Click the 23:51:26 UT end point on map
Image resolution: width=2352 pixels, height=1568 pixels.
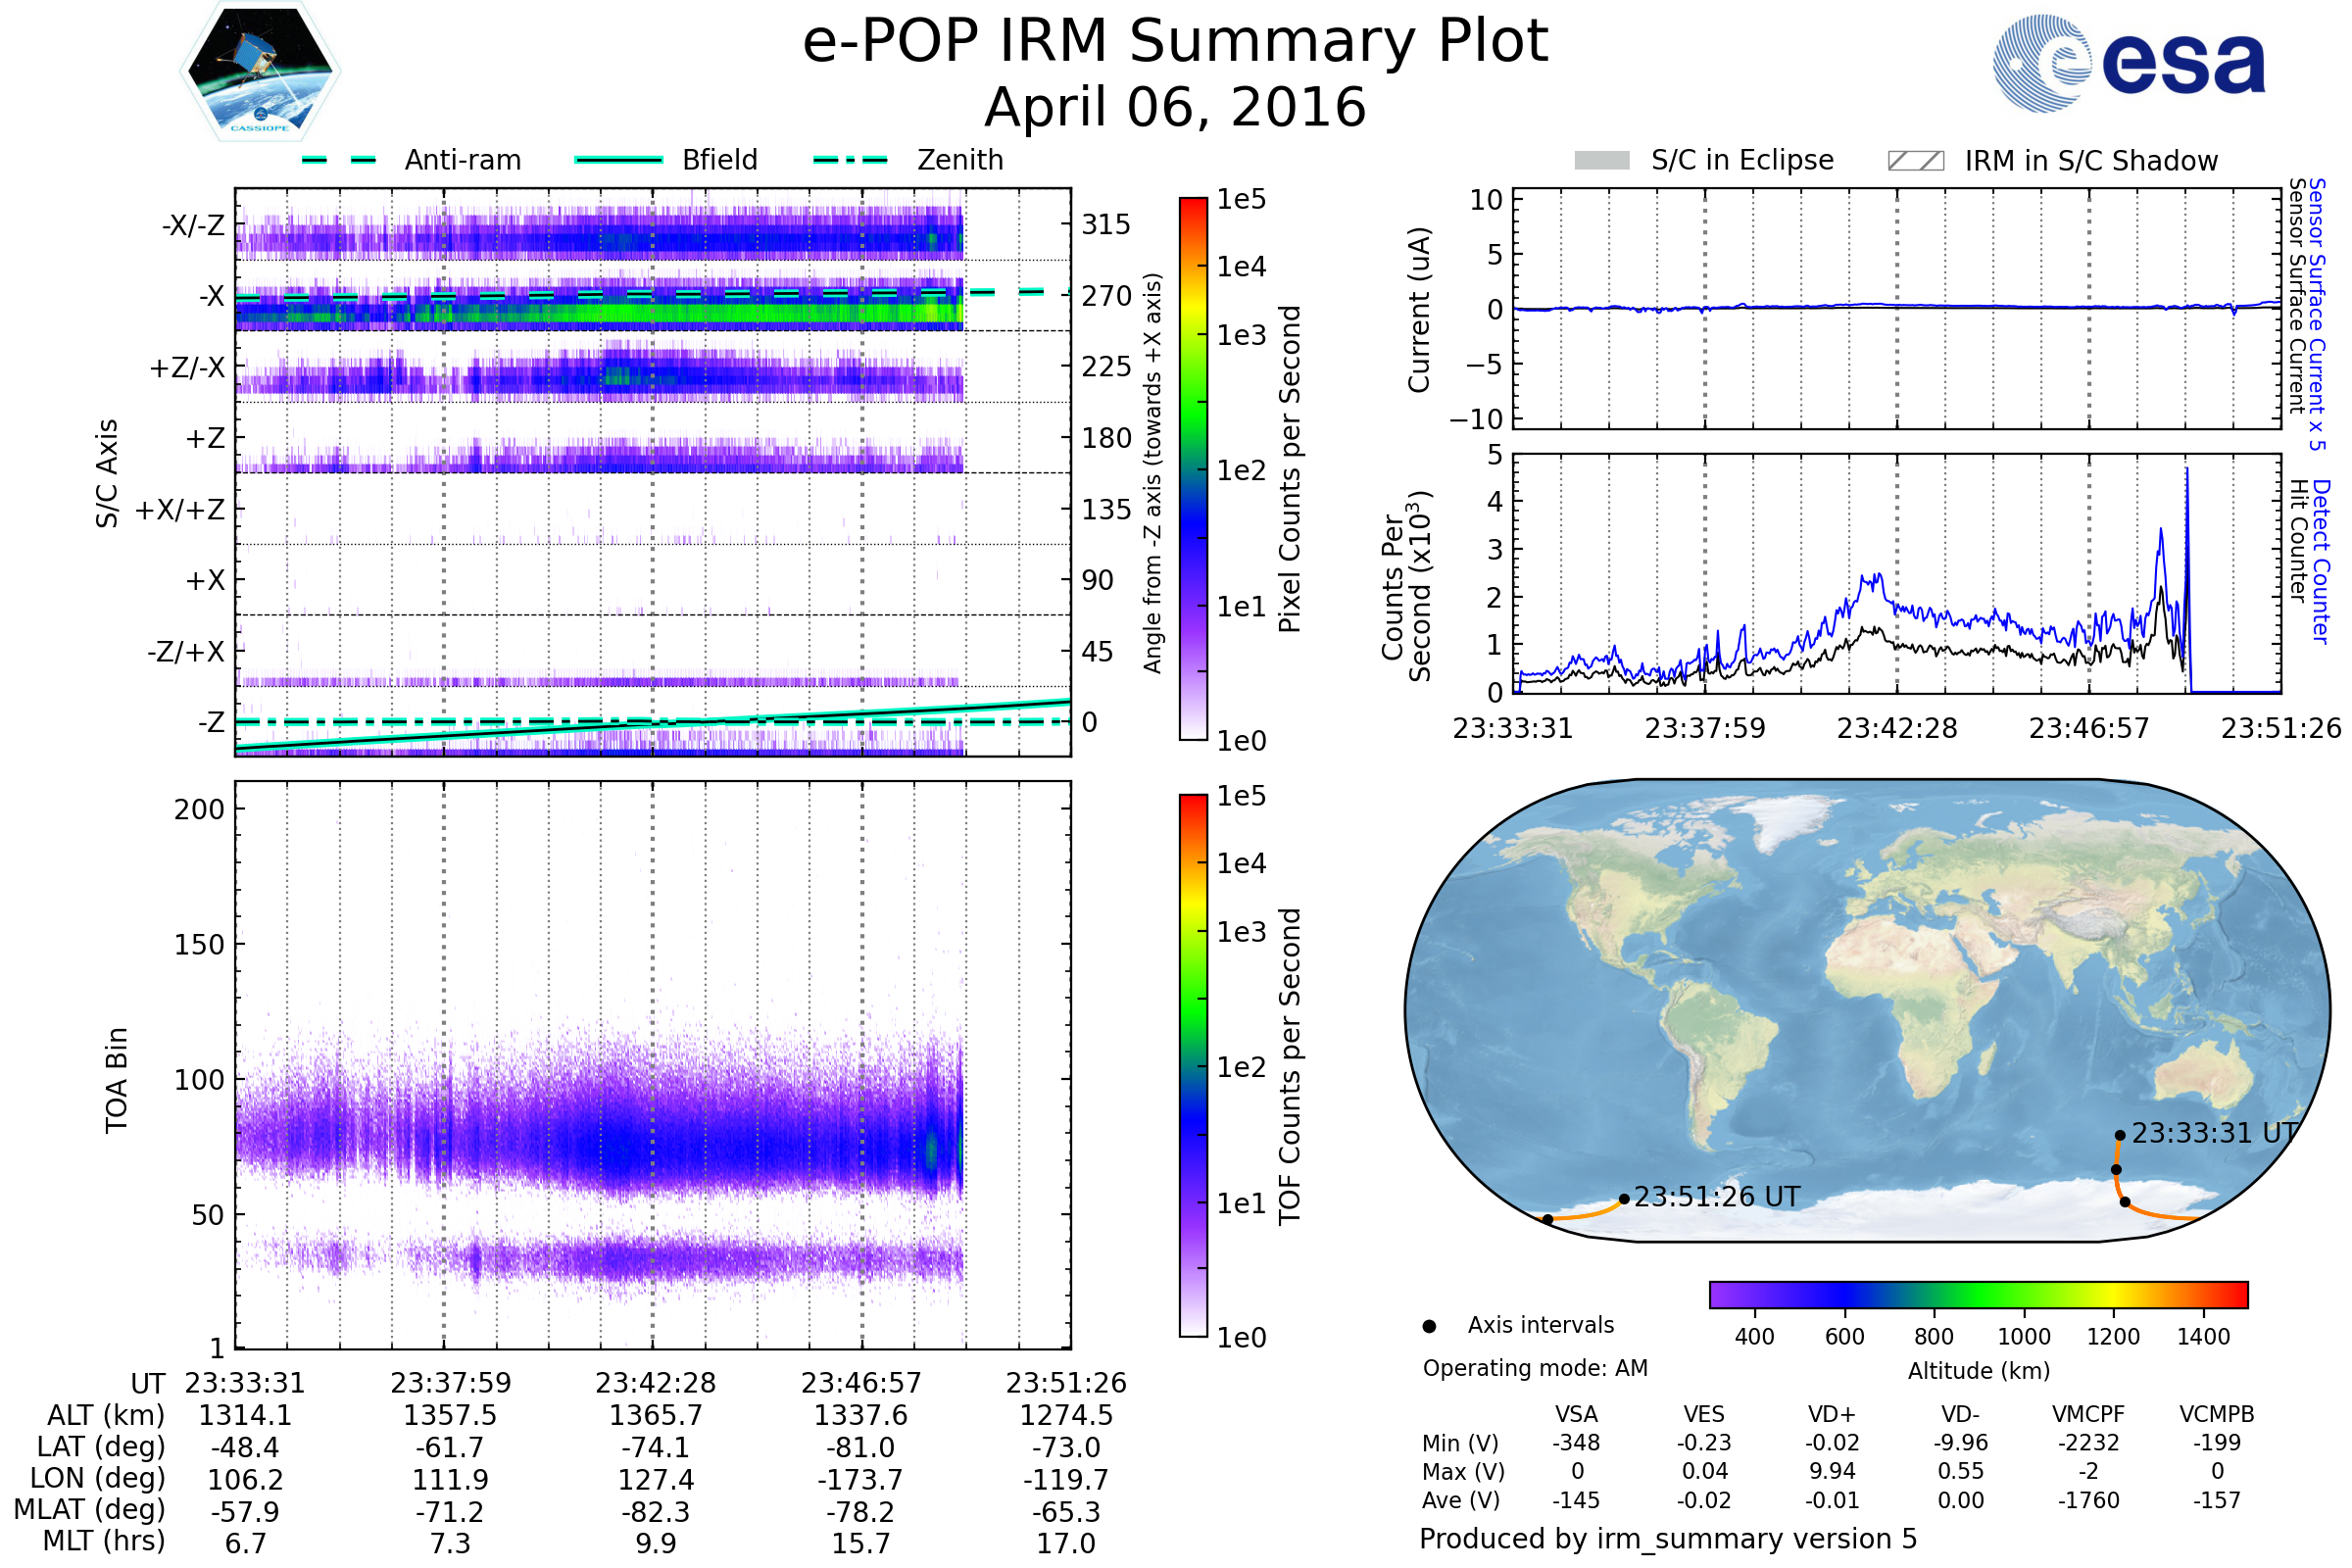point(1624,1198)
